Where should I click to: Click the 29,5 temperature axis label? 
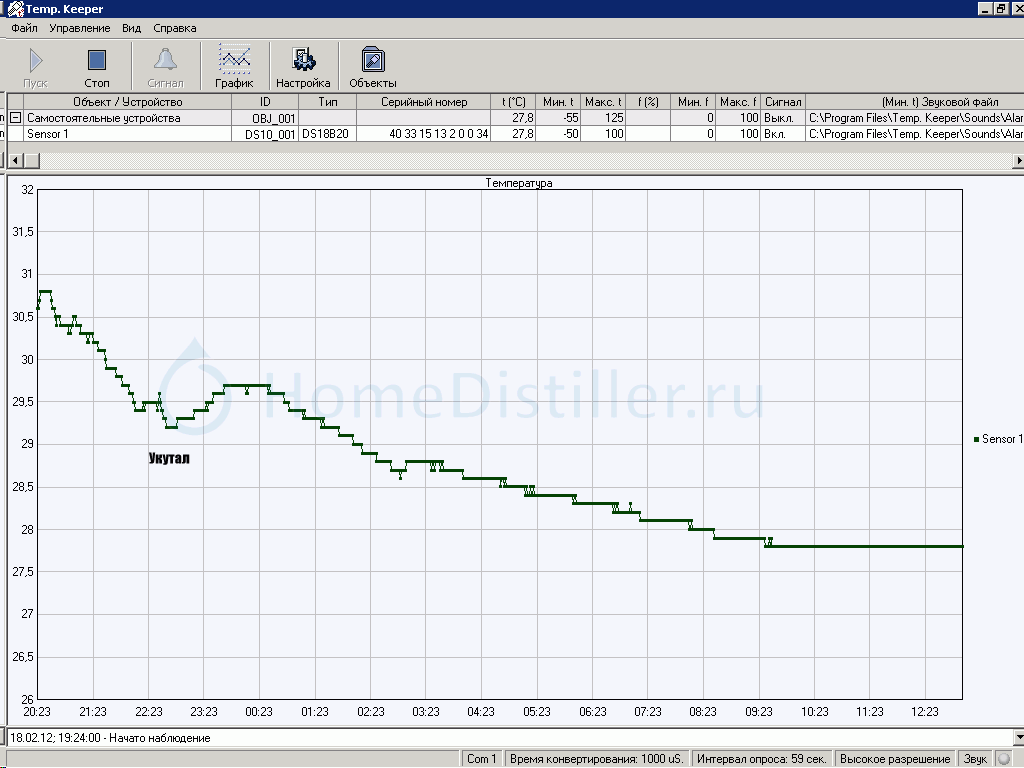pyautogui.click(x=22, y=402)
